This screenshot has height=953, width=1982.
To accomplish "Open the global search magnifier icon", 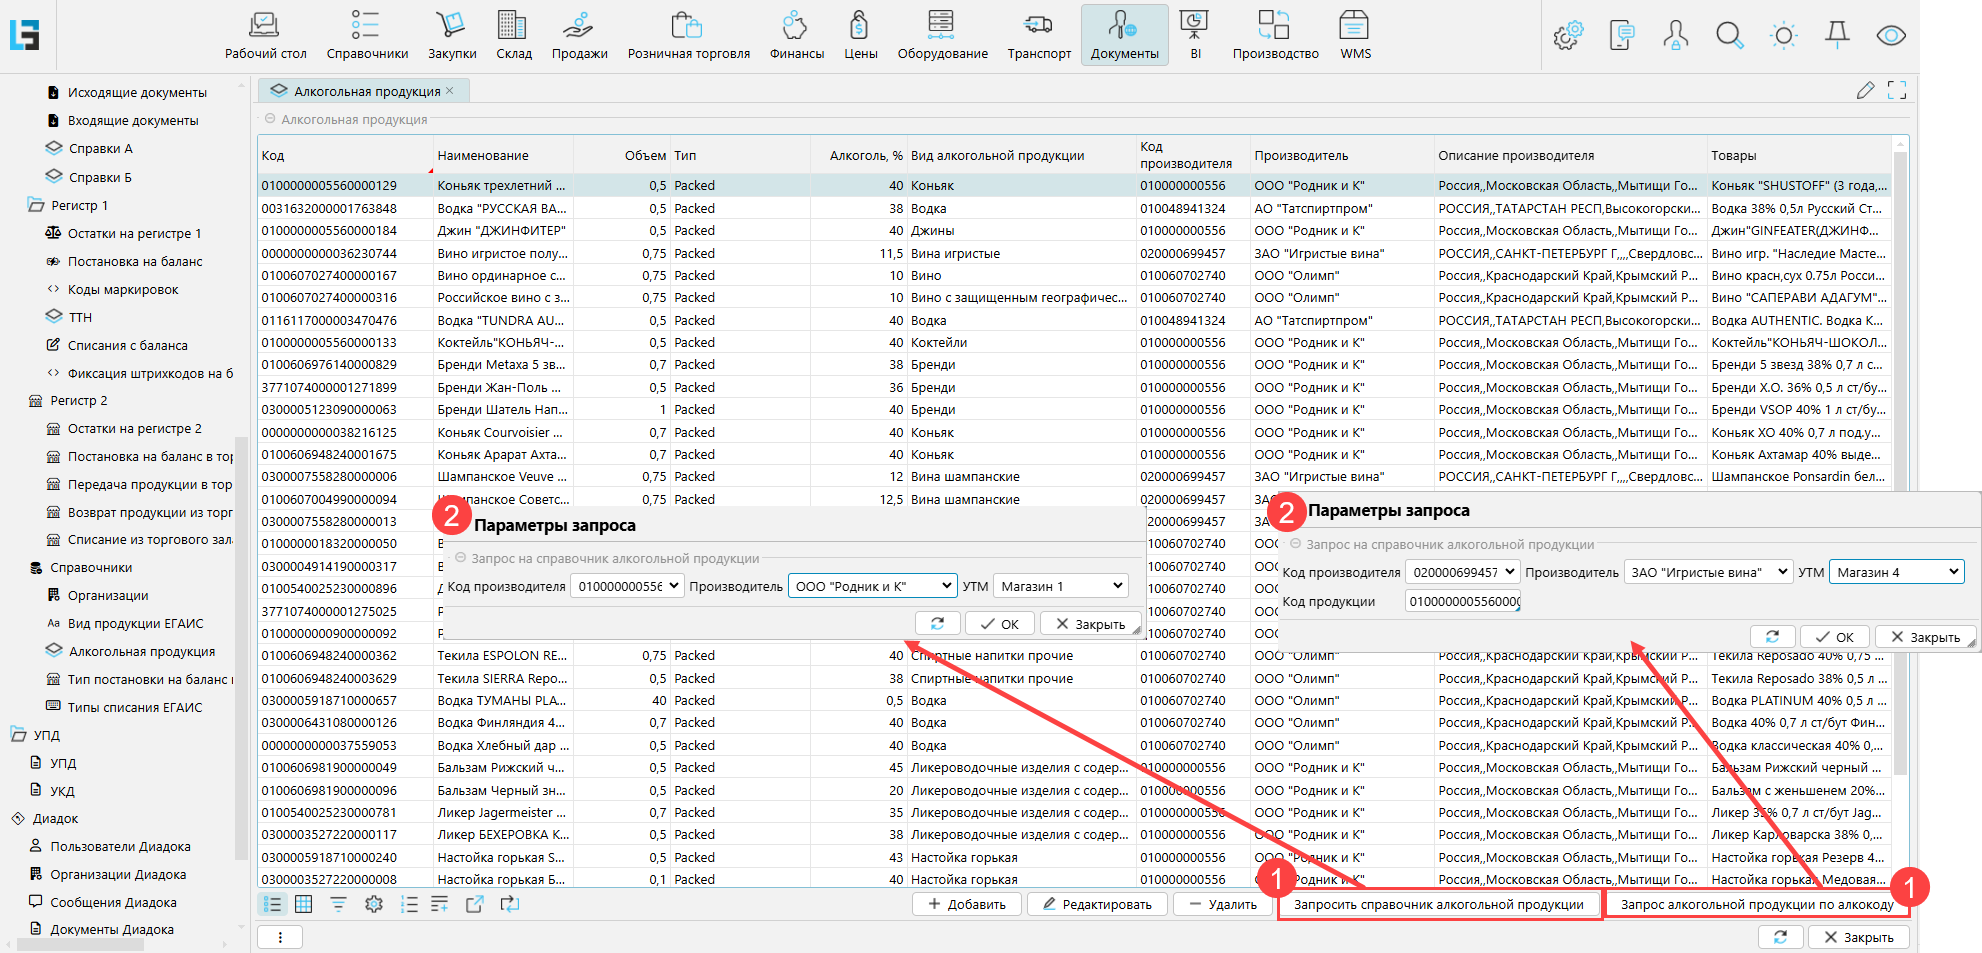I will 1729,36.
